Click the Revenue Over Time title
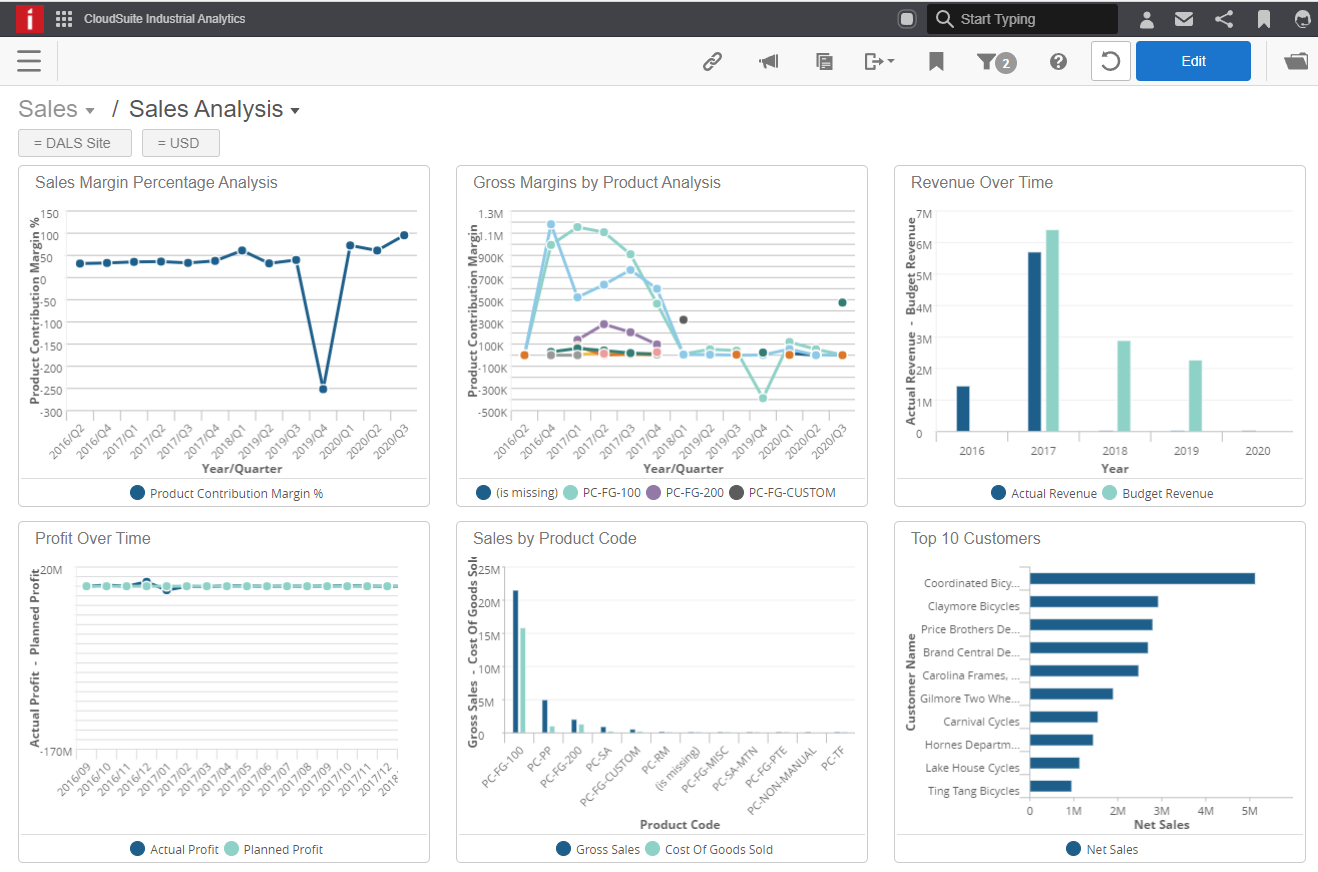This screenshot has height=872, width=1318. [982, 182]
